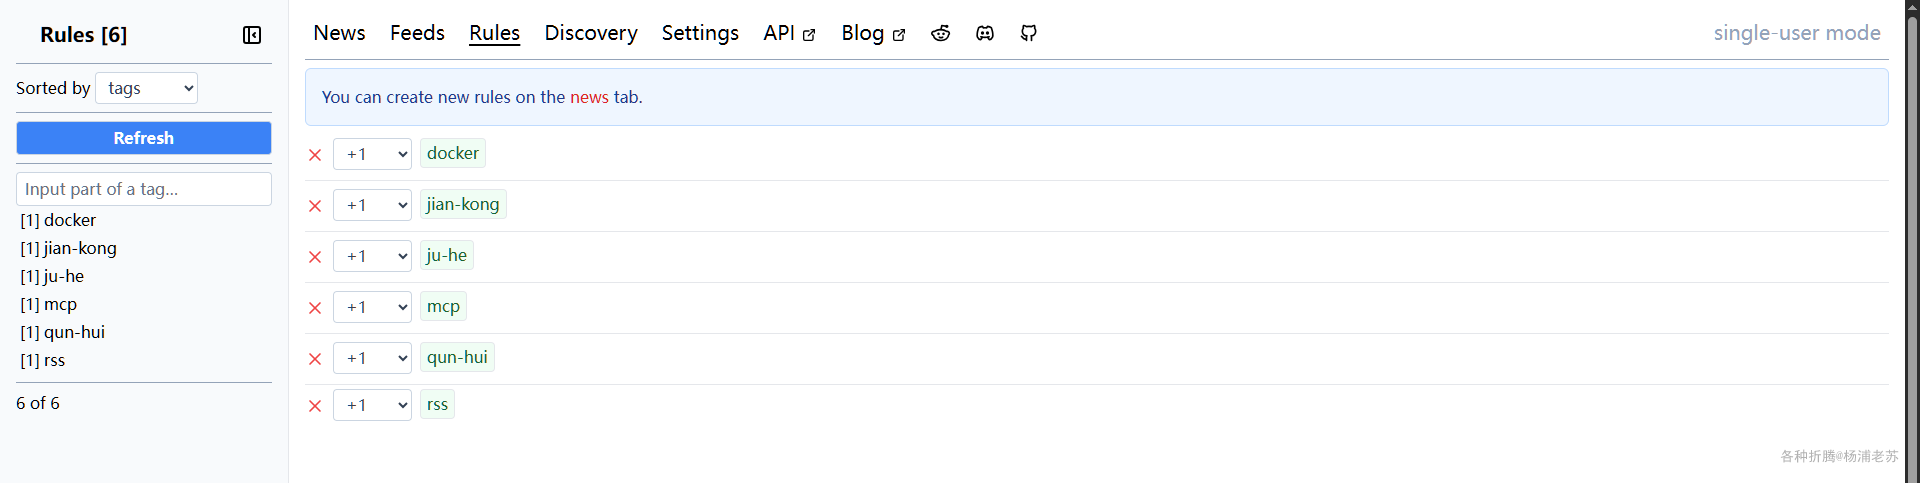The image size is (1920, 483).
Task: Delete the mcp rule
Action: 315,308
